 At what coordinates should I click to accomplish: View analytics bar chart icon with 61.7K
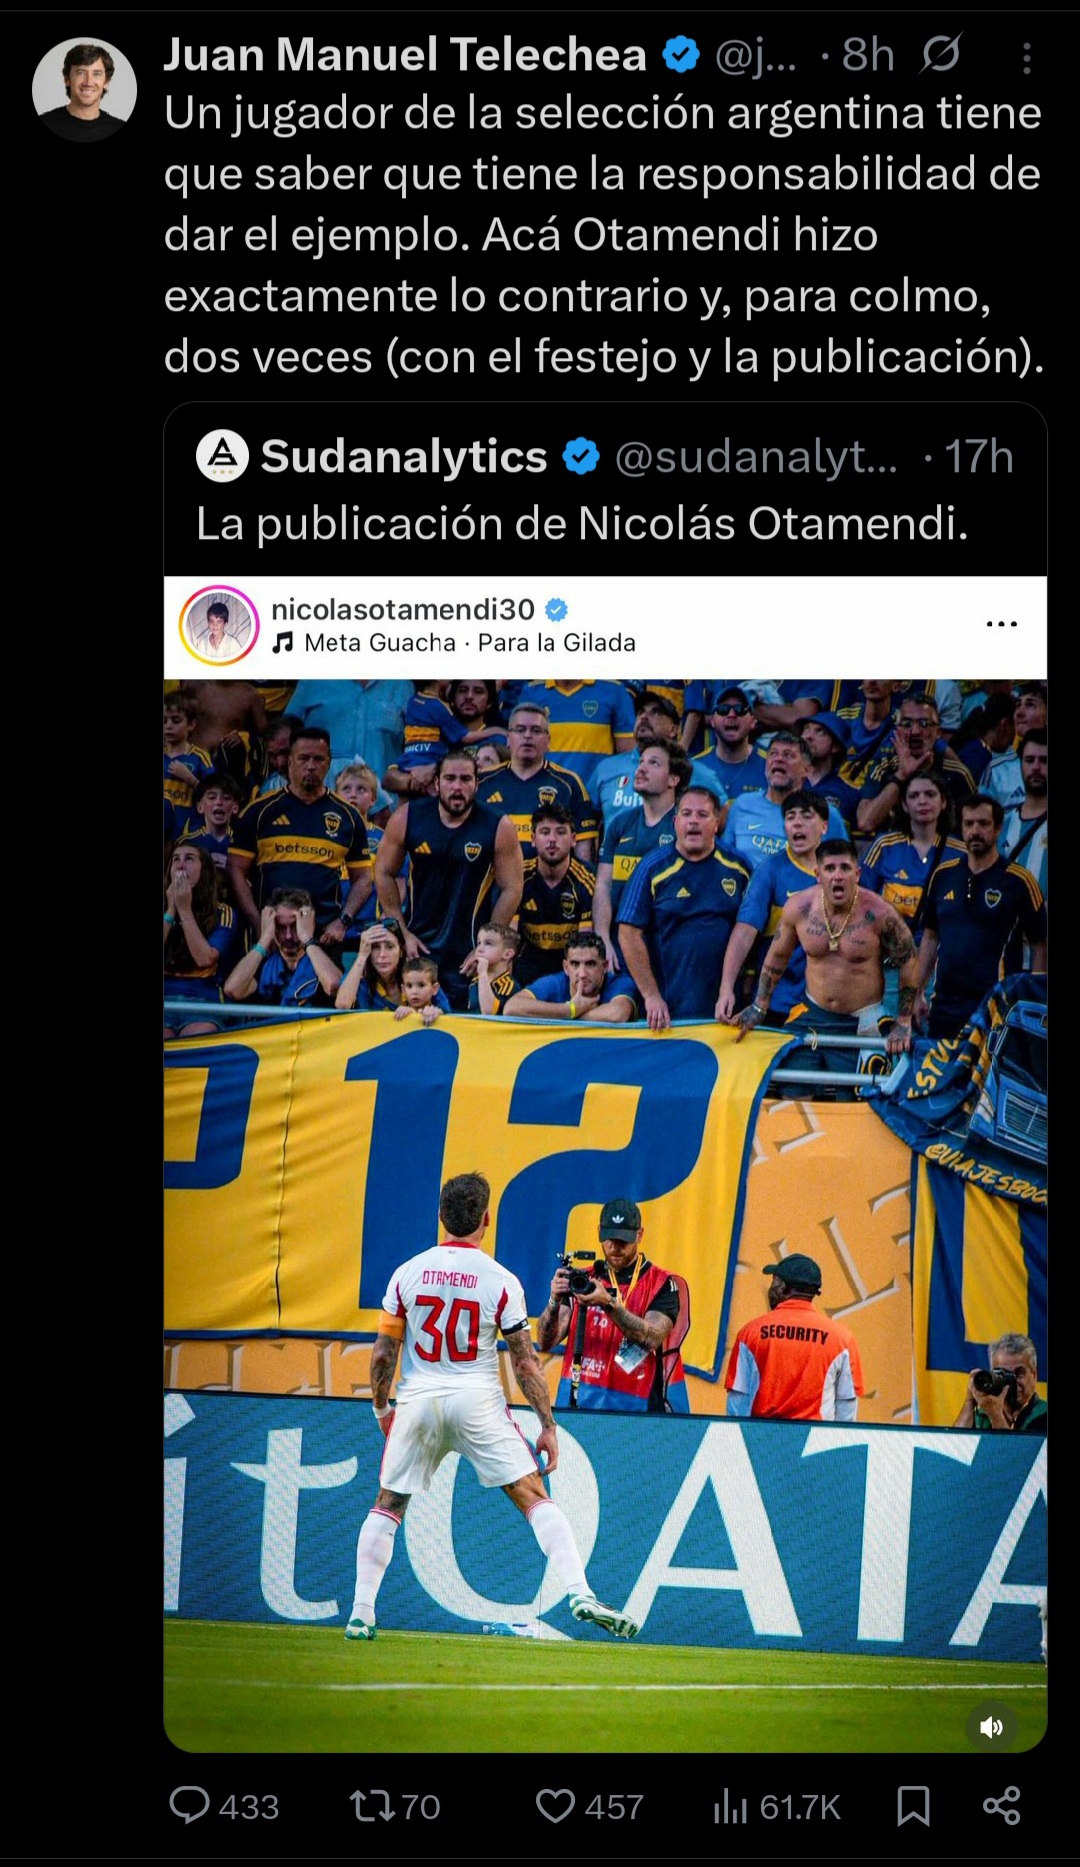731,1806
